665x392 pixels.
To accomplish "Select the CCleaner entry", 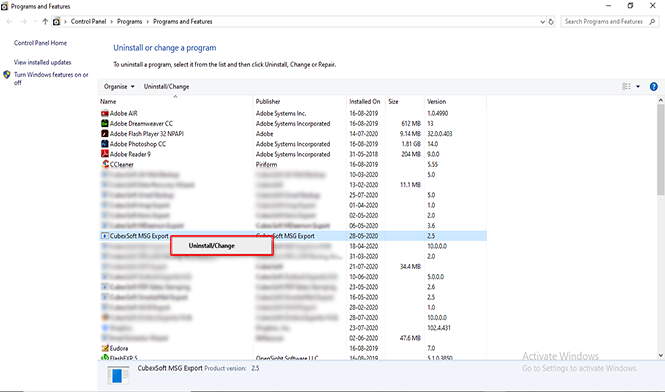I will pyautogui.click(x=122, y=164).
